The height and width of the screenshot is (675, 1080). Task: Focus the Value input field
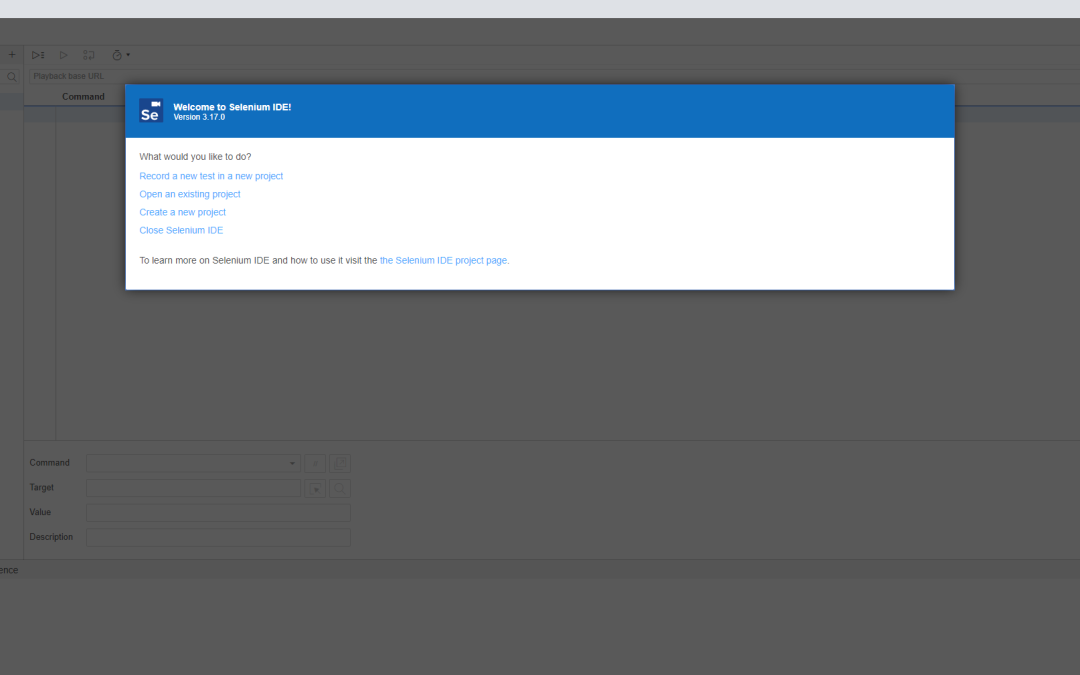point(218,512)
